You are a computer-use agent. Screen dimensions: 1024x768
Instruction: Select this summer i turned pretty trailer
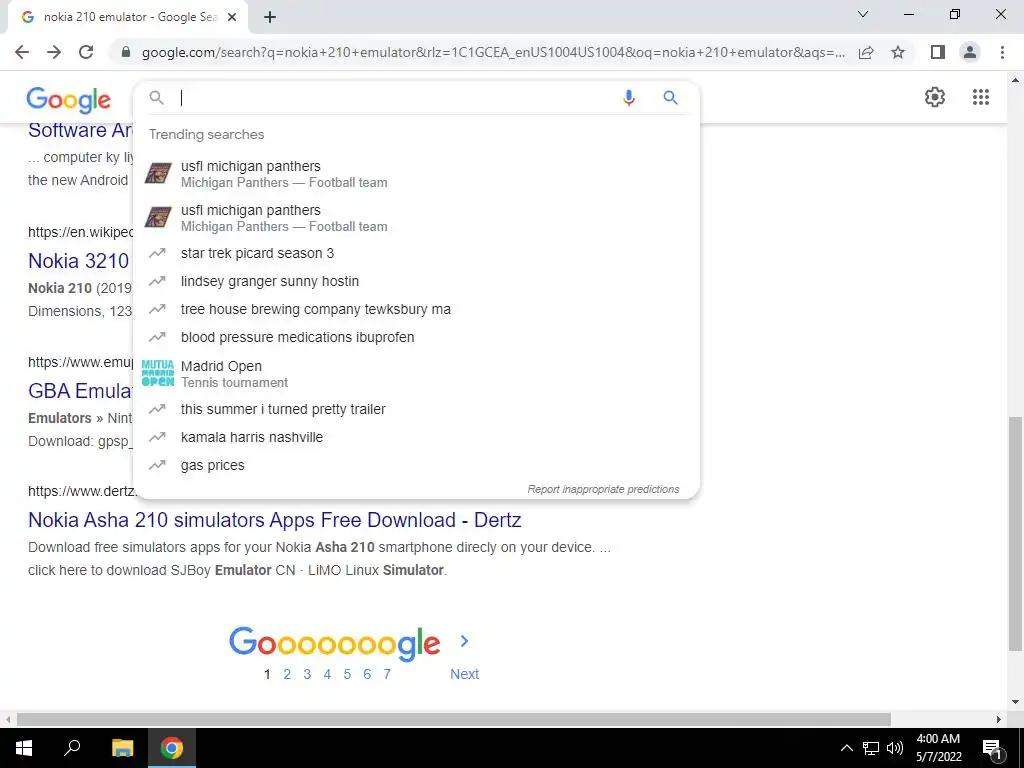pos(416,409)
